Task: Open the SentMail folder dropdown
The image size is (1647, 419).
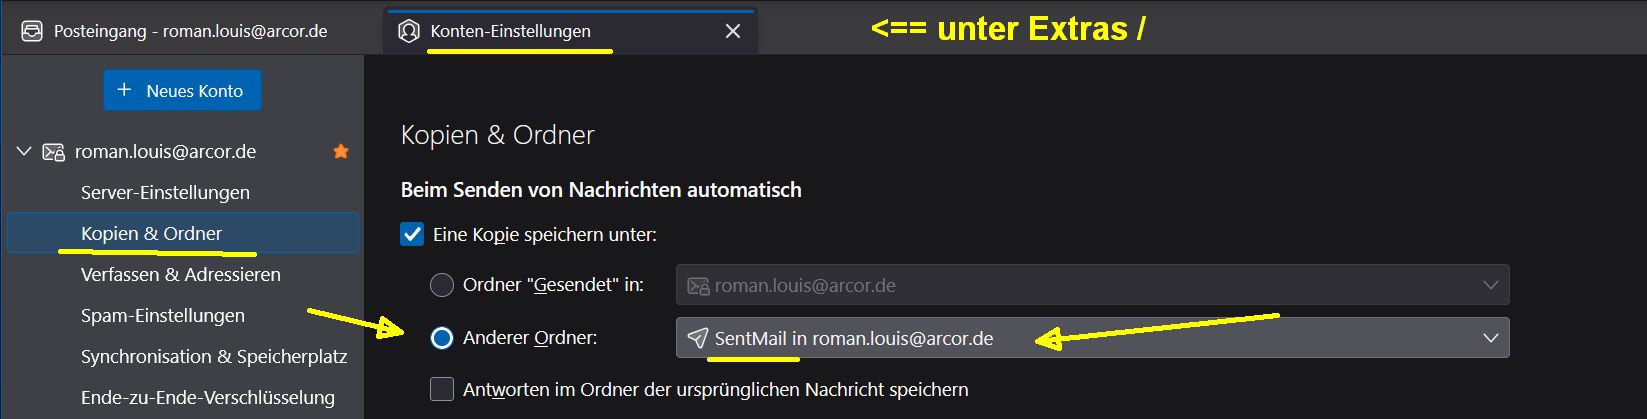Action: (x=1092, y=338)
